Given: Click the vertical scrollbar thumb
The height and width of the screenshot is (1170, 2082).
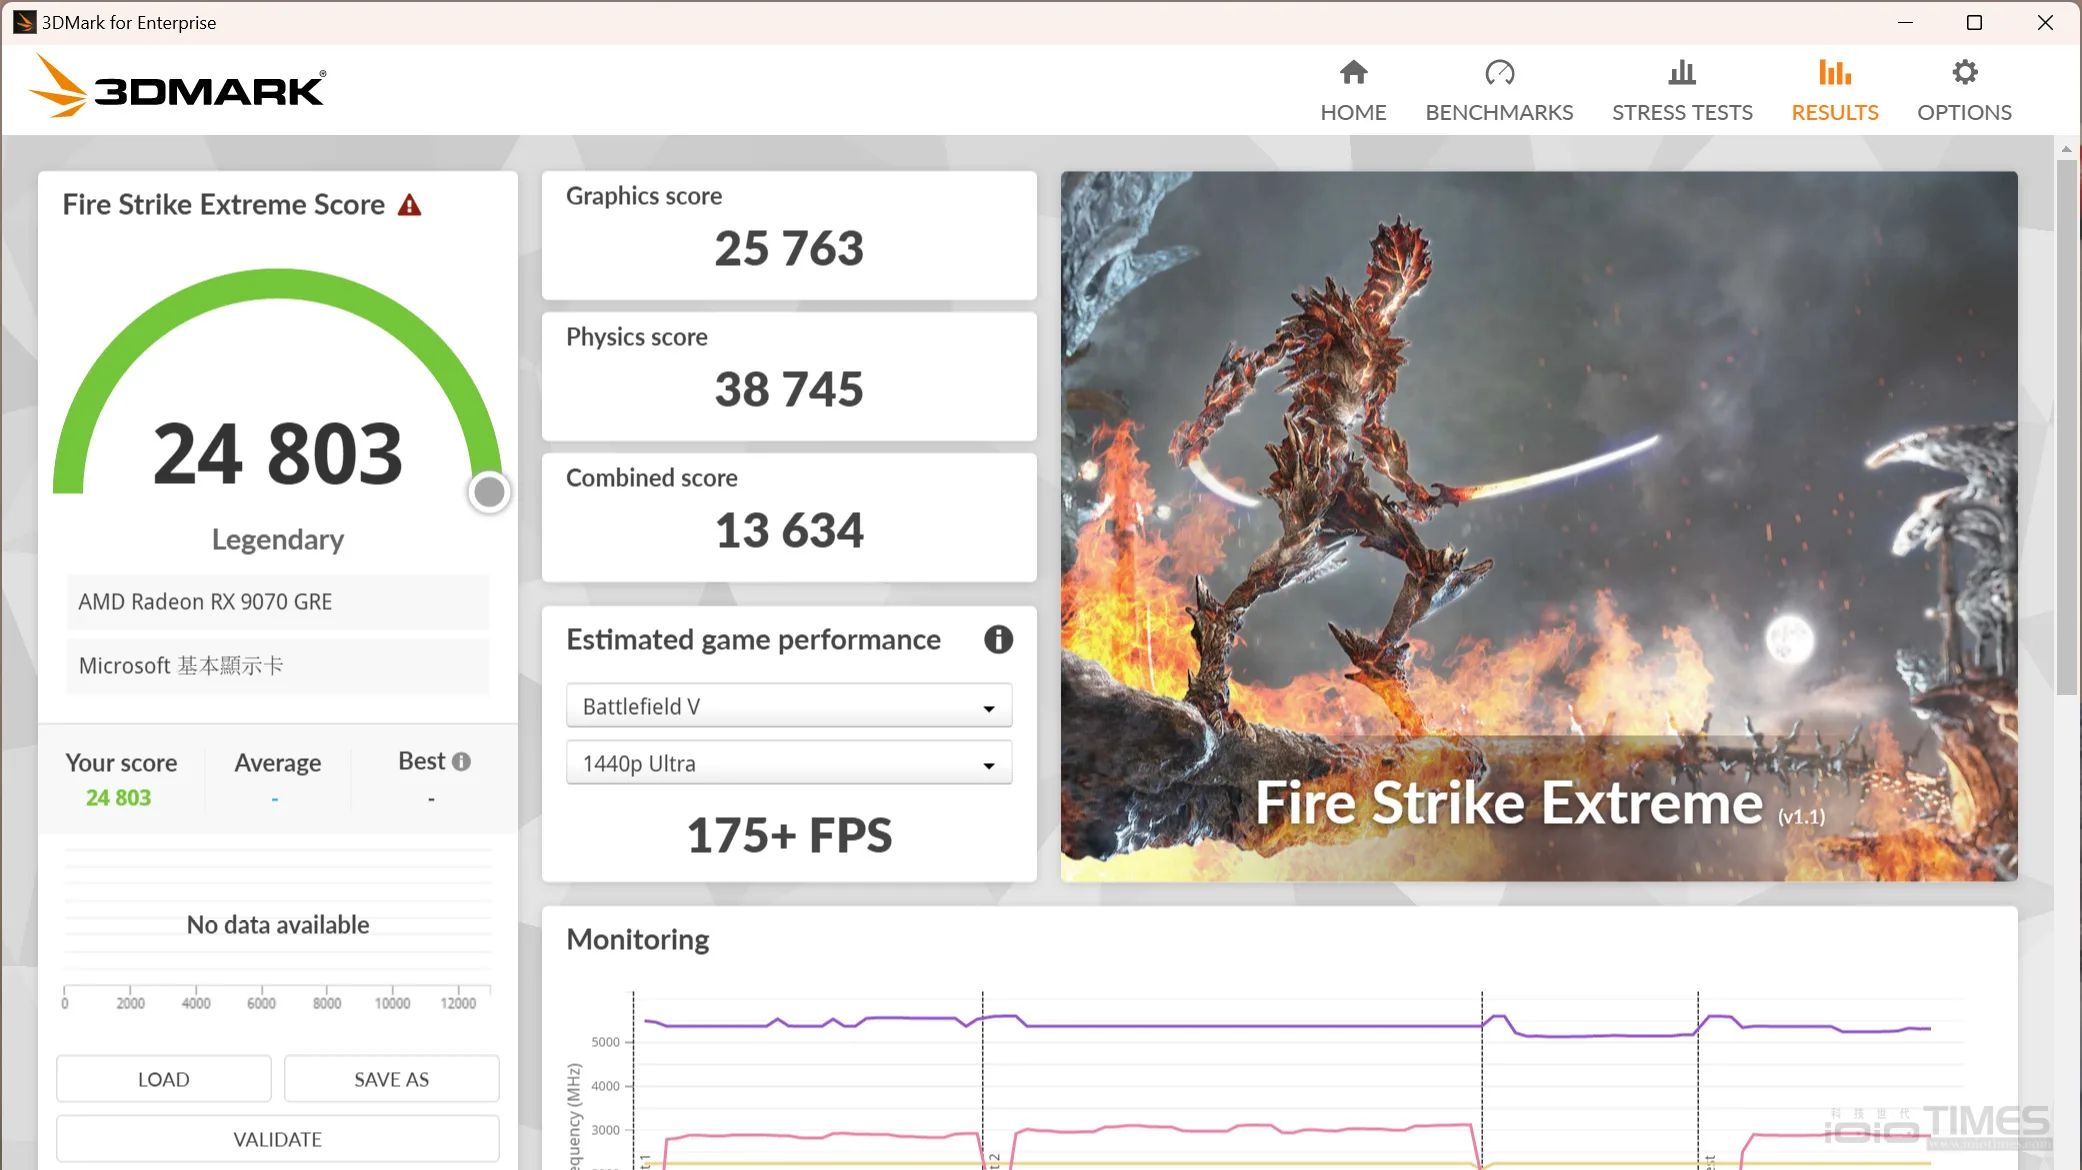Looking at the screenshot, I should 2066,425.
